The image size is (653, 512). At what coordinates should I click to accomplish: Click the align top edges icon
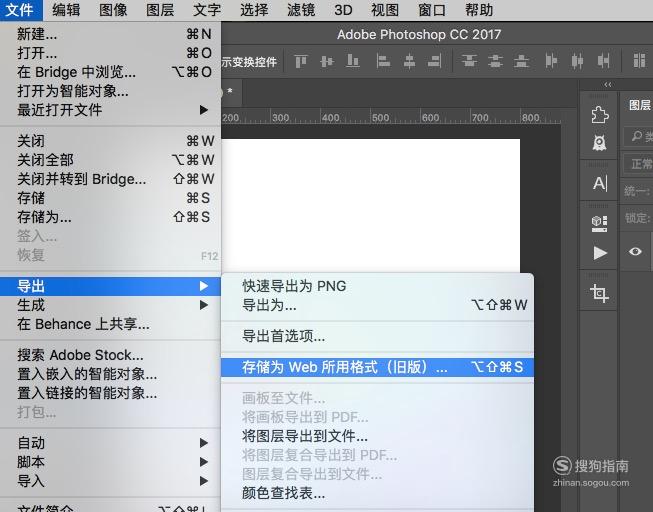tap(301, 62)
